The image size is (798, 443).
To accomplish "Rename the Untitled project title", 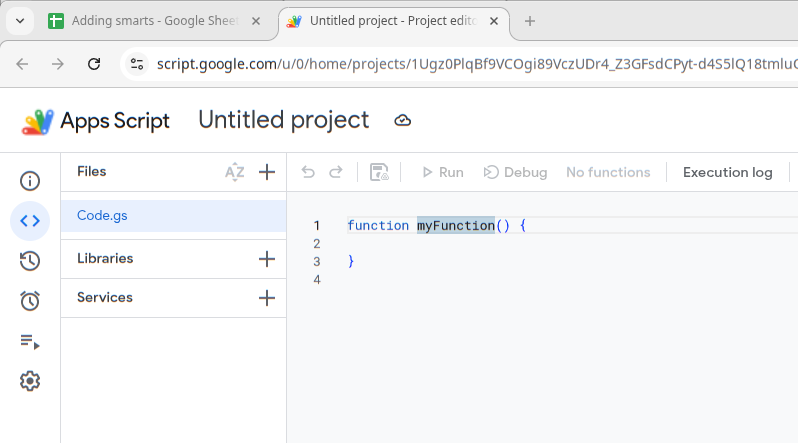I will [x=283, y=121].
